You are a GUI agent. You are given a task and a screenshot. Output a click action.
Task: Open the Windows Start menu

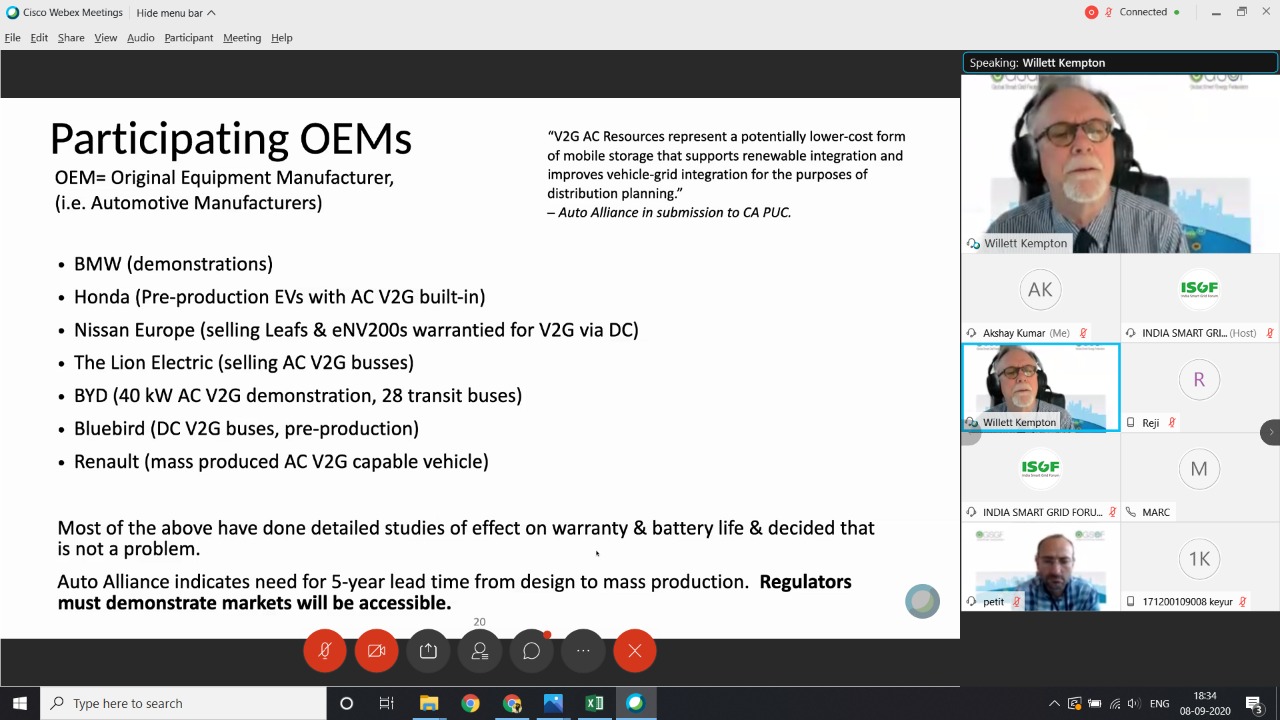coord(20,703)
